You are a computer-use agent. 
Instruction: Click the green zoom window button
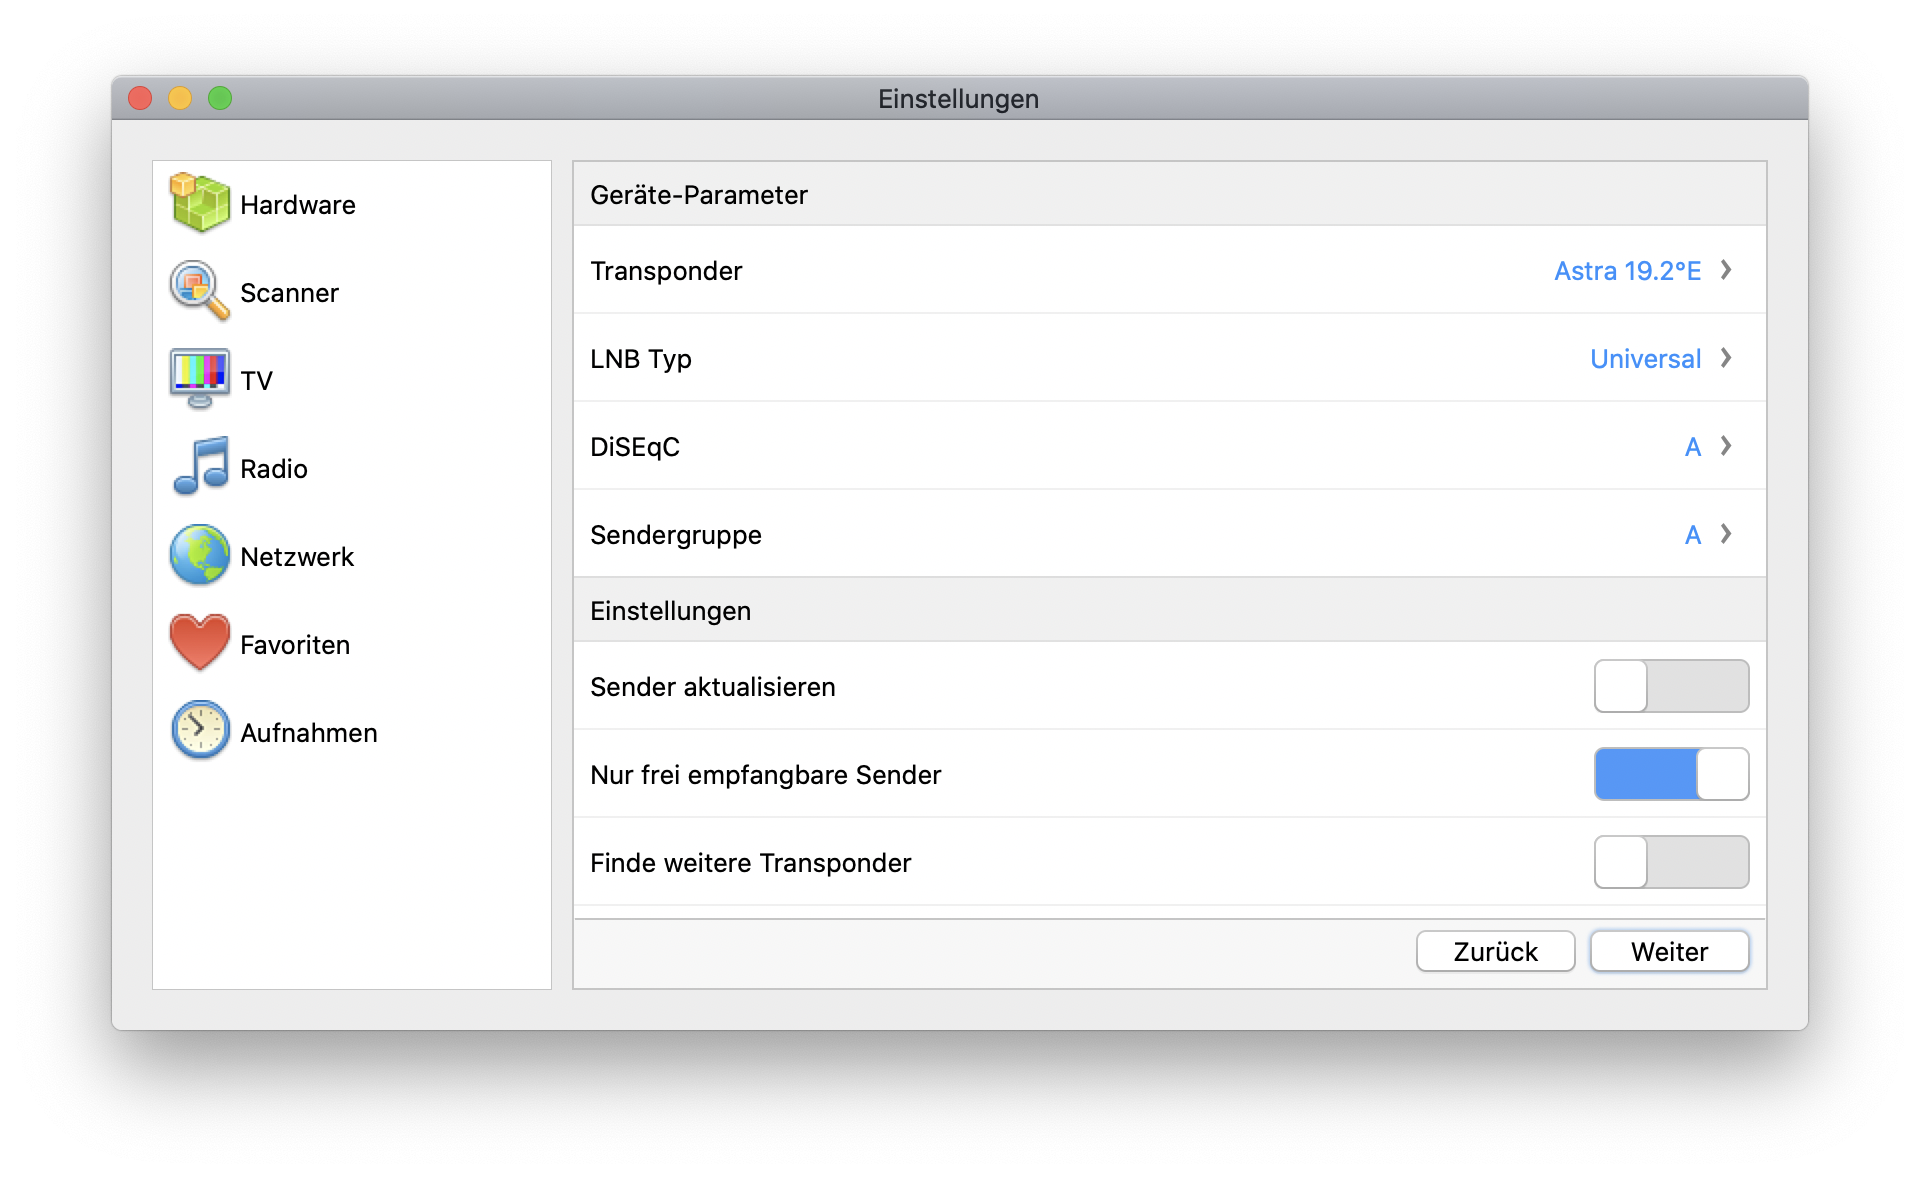220,98
